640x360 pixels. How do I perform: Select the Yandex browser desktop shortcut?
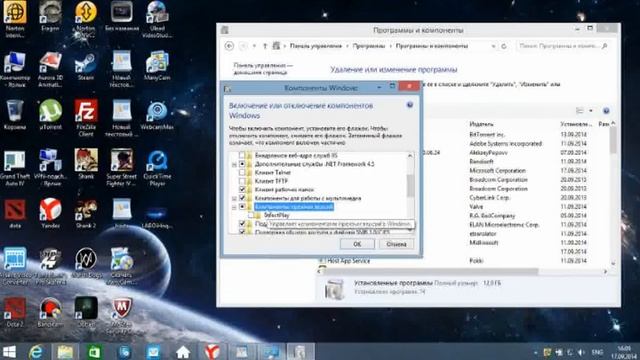click(x=50, y=213)
